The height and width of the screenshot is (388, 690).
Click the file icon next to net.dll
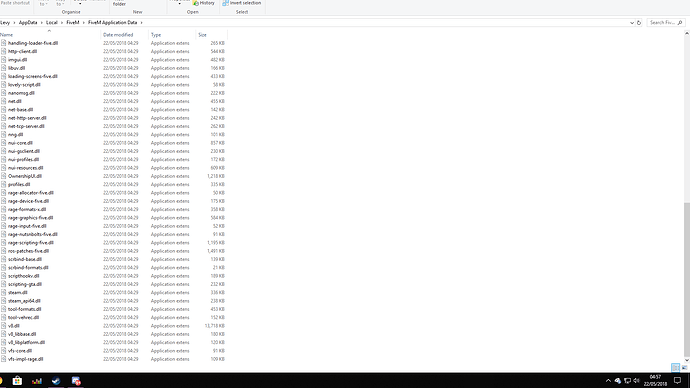pos(4,101)
